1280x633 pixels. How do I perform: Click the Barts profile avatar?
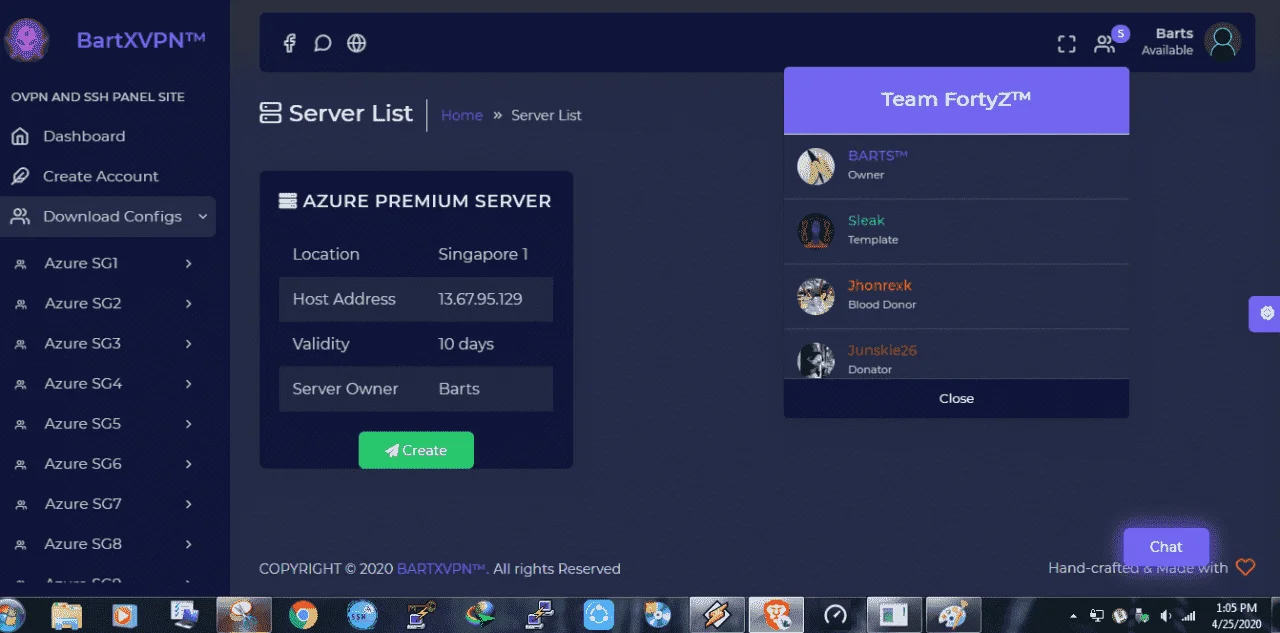click(x=1223, y=41)
